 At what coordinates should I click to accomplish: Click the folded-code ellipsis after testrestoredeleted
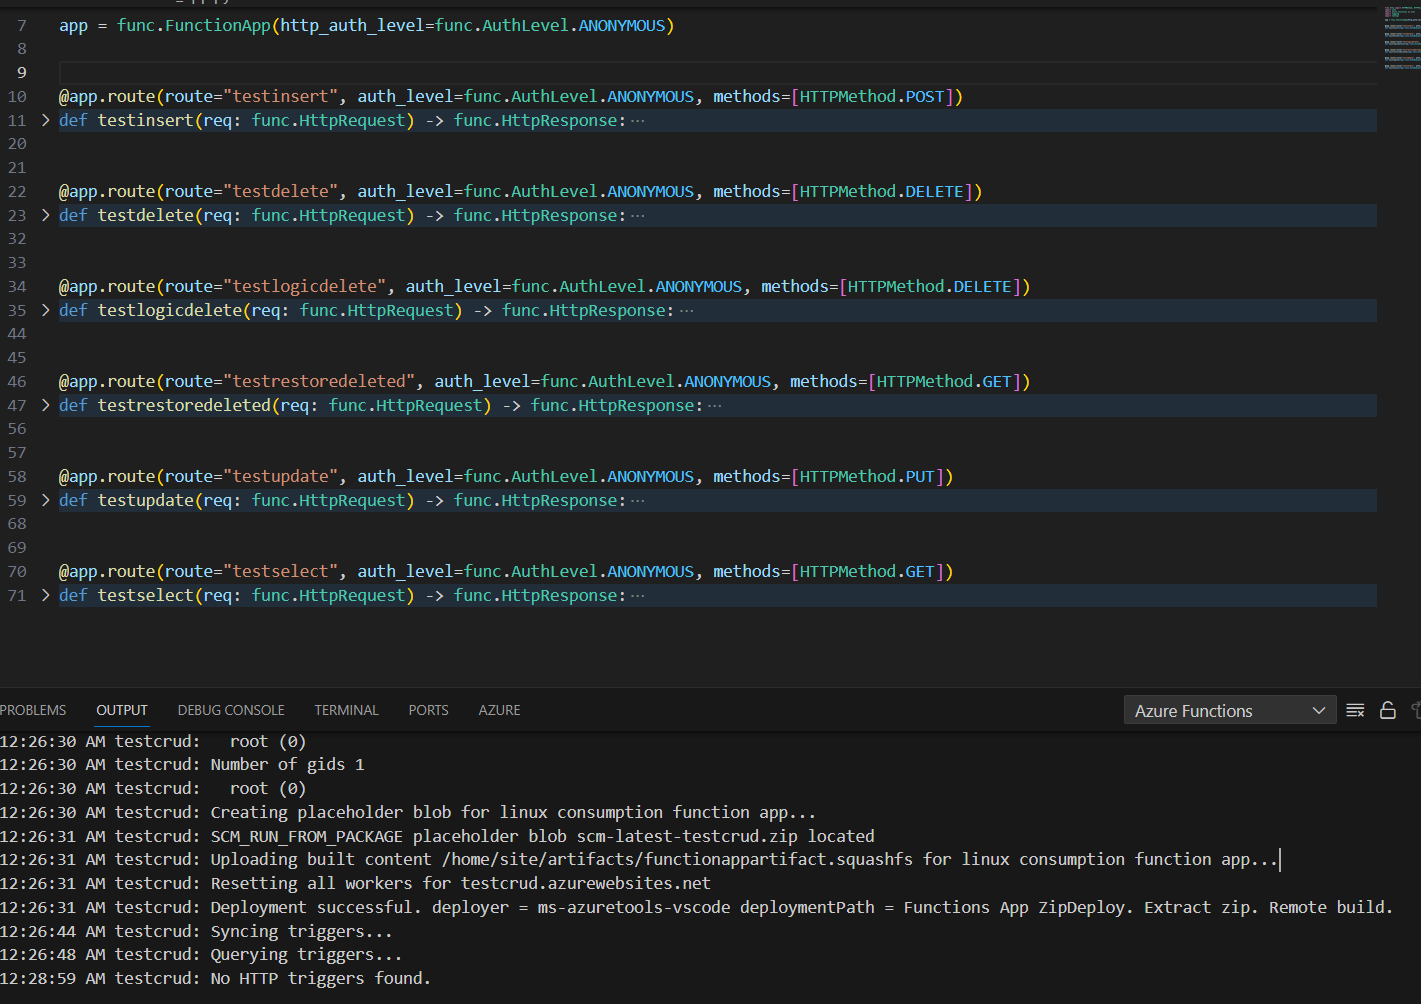(715, 405)
